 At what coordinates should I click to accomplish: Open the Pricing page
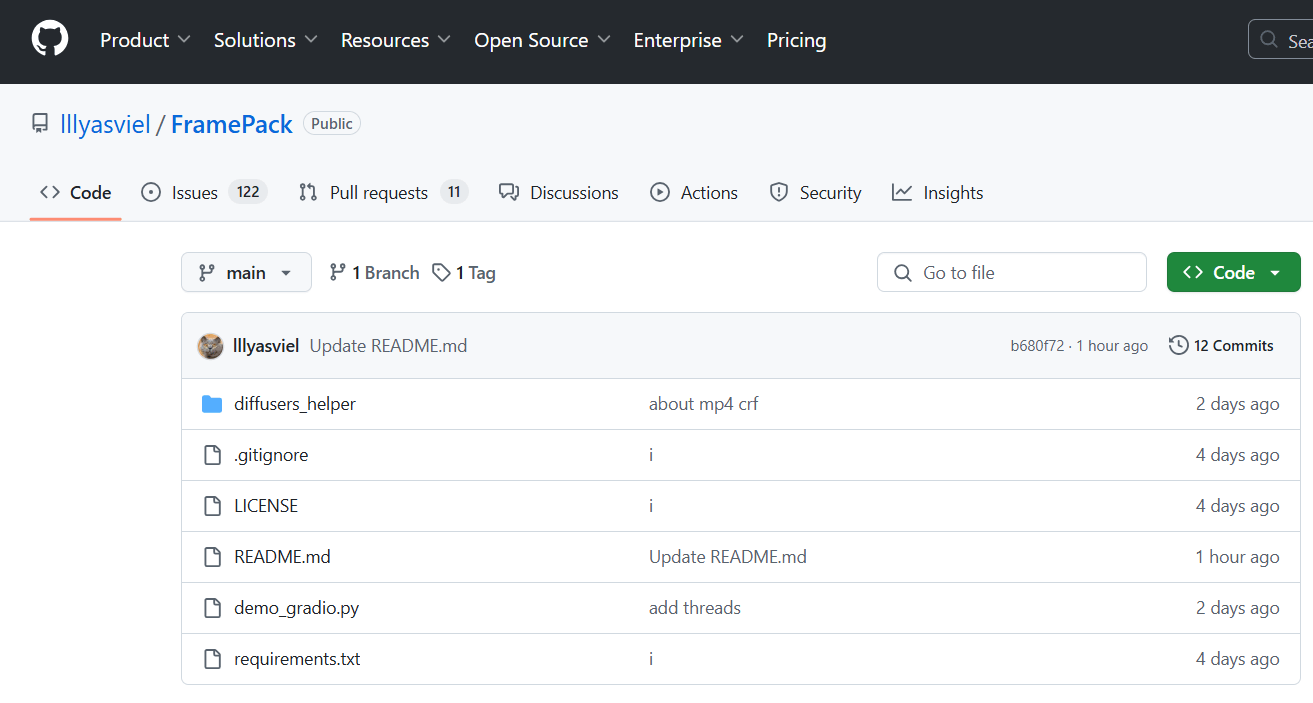click(797, 40)
